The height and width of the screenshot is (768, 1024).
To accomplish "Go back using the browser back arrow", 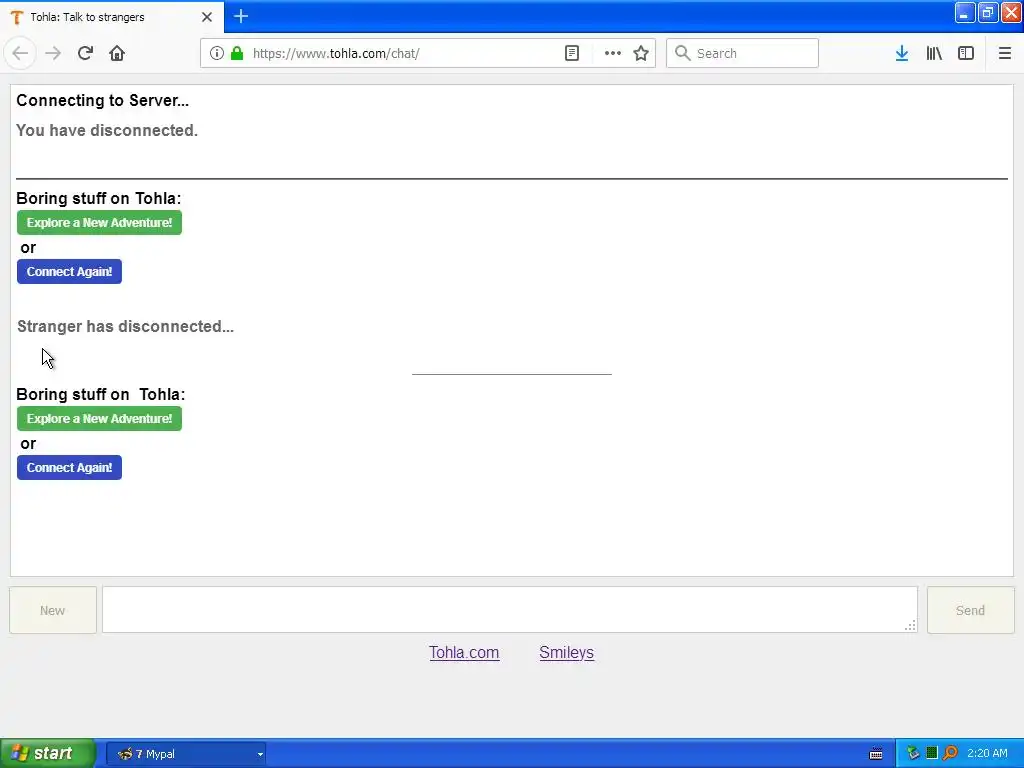I will click(x=20, y=54).
